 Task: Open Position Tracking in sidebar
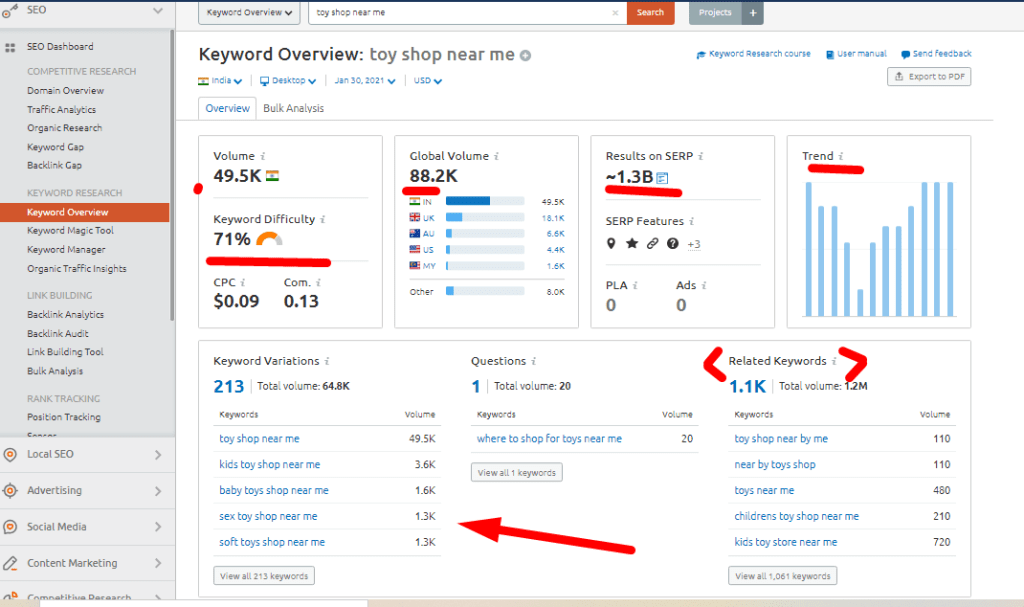63,418
